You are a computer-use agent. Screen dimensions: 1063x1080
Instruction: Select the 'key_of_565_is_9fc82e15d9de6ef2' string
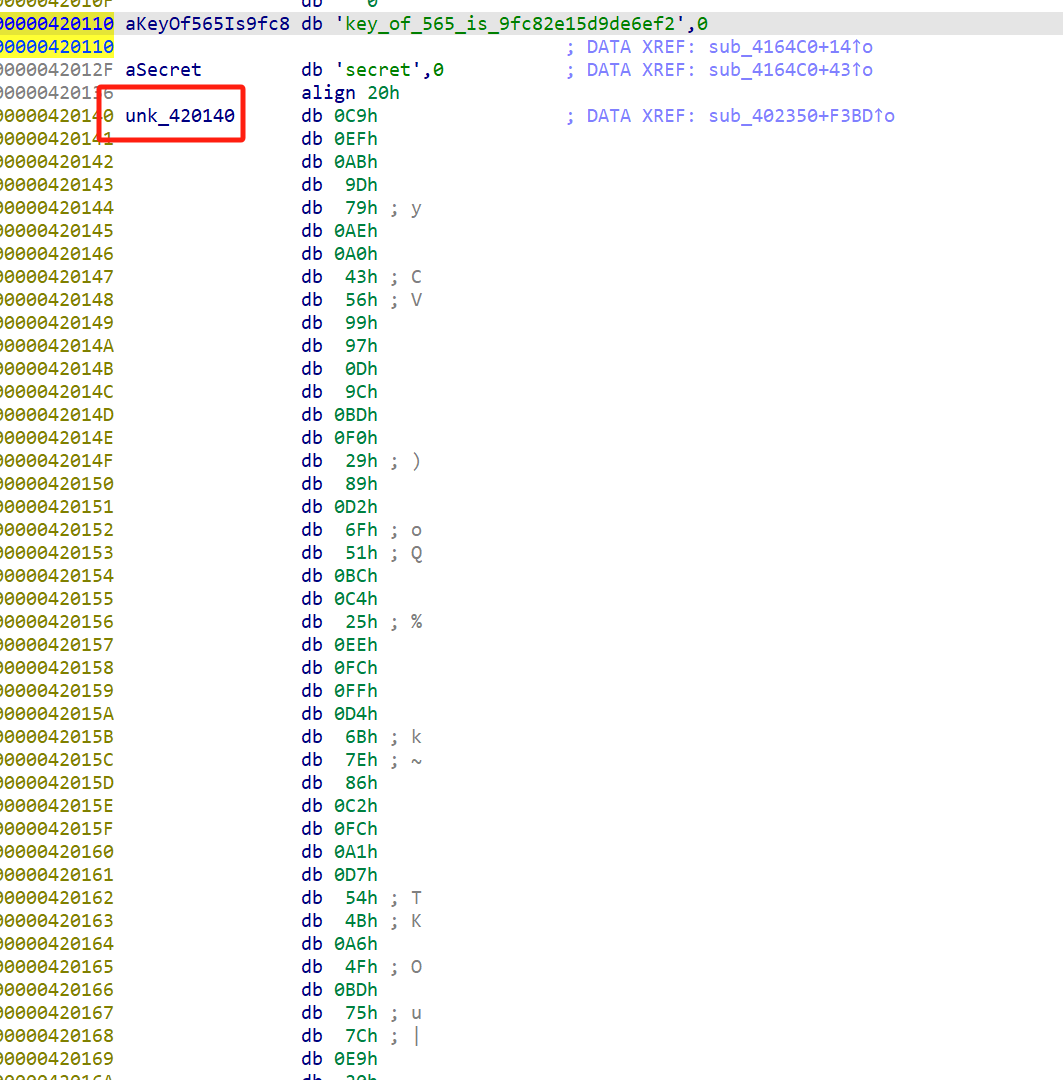tap(503, 23)
